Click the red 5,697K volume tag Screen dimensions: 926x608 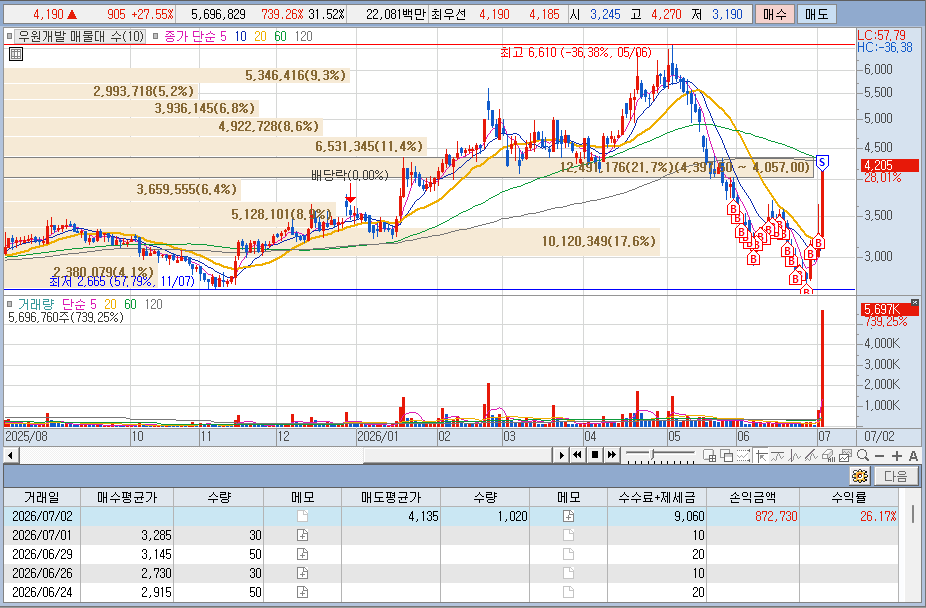tap(890, 309)
